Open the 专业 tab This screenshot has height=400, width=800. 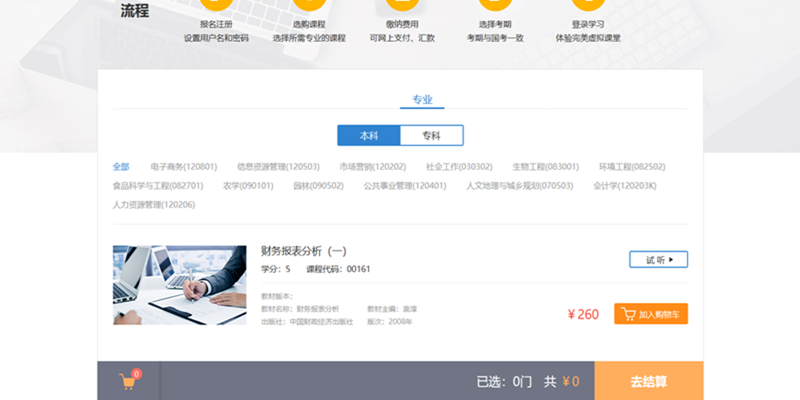click(x=422, y=99)
